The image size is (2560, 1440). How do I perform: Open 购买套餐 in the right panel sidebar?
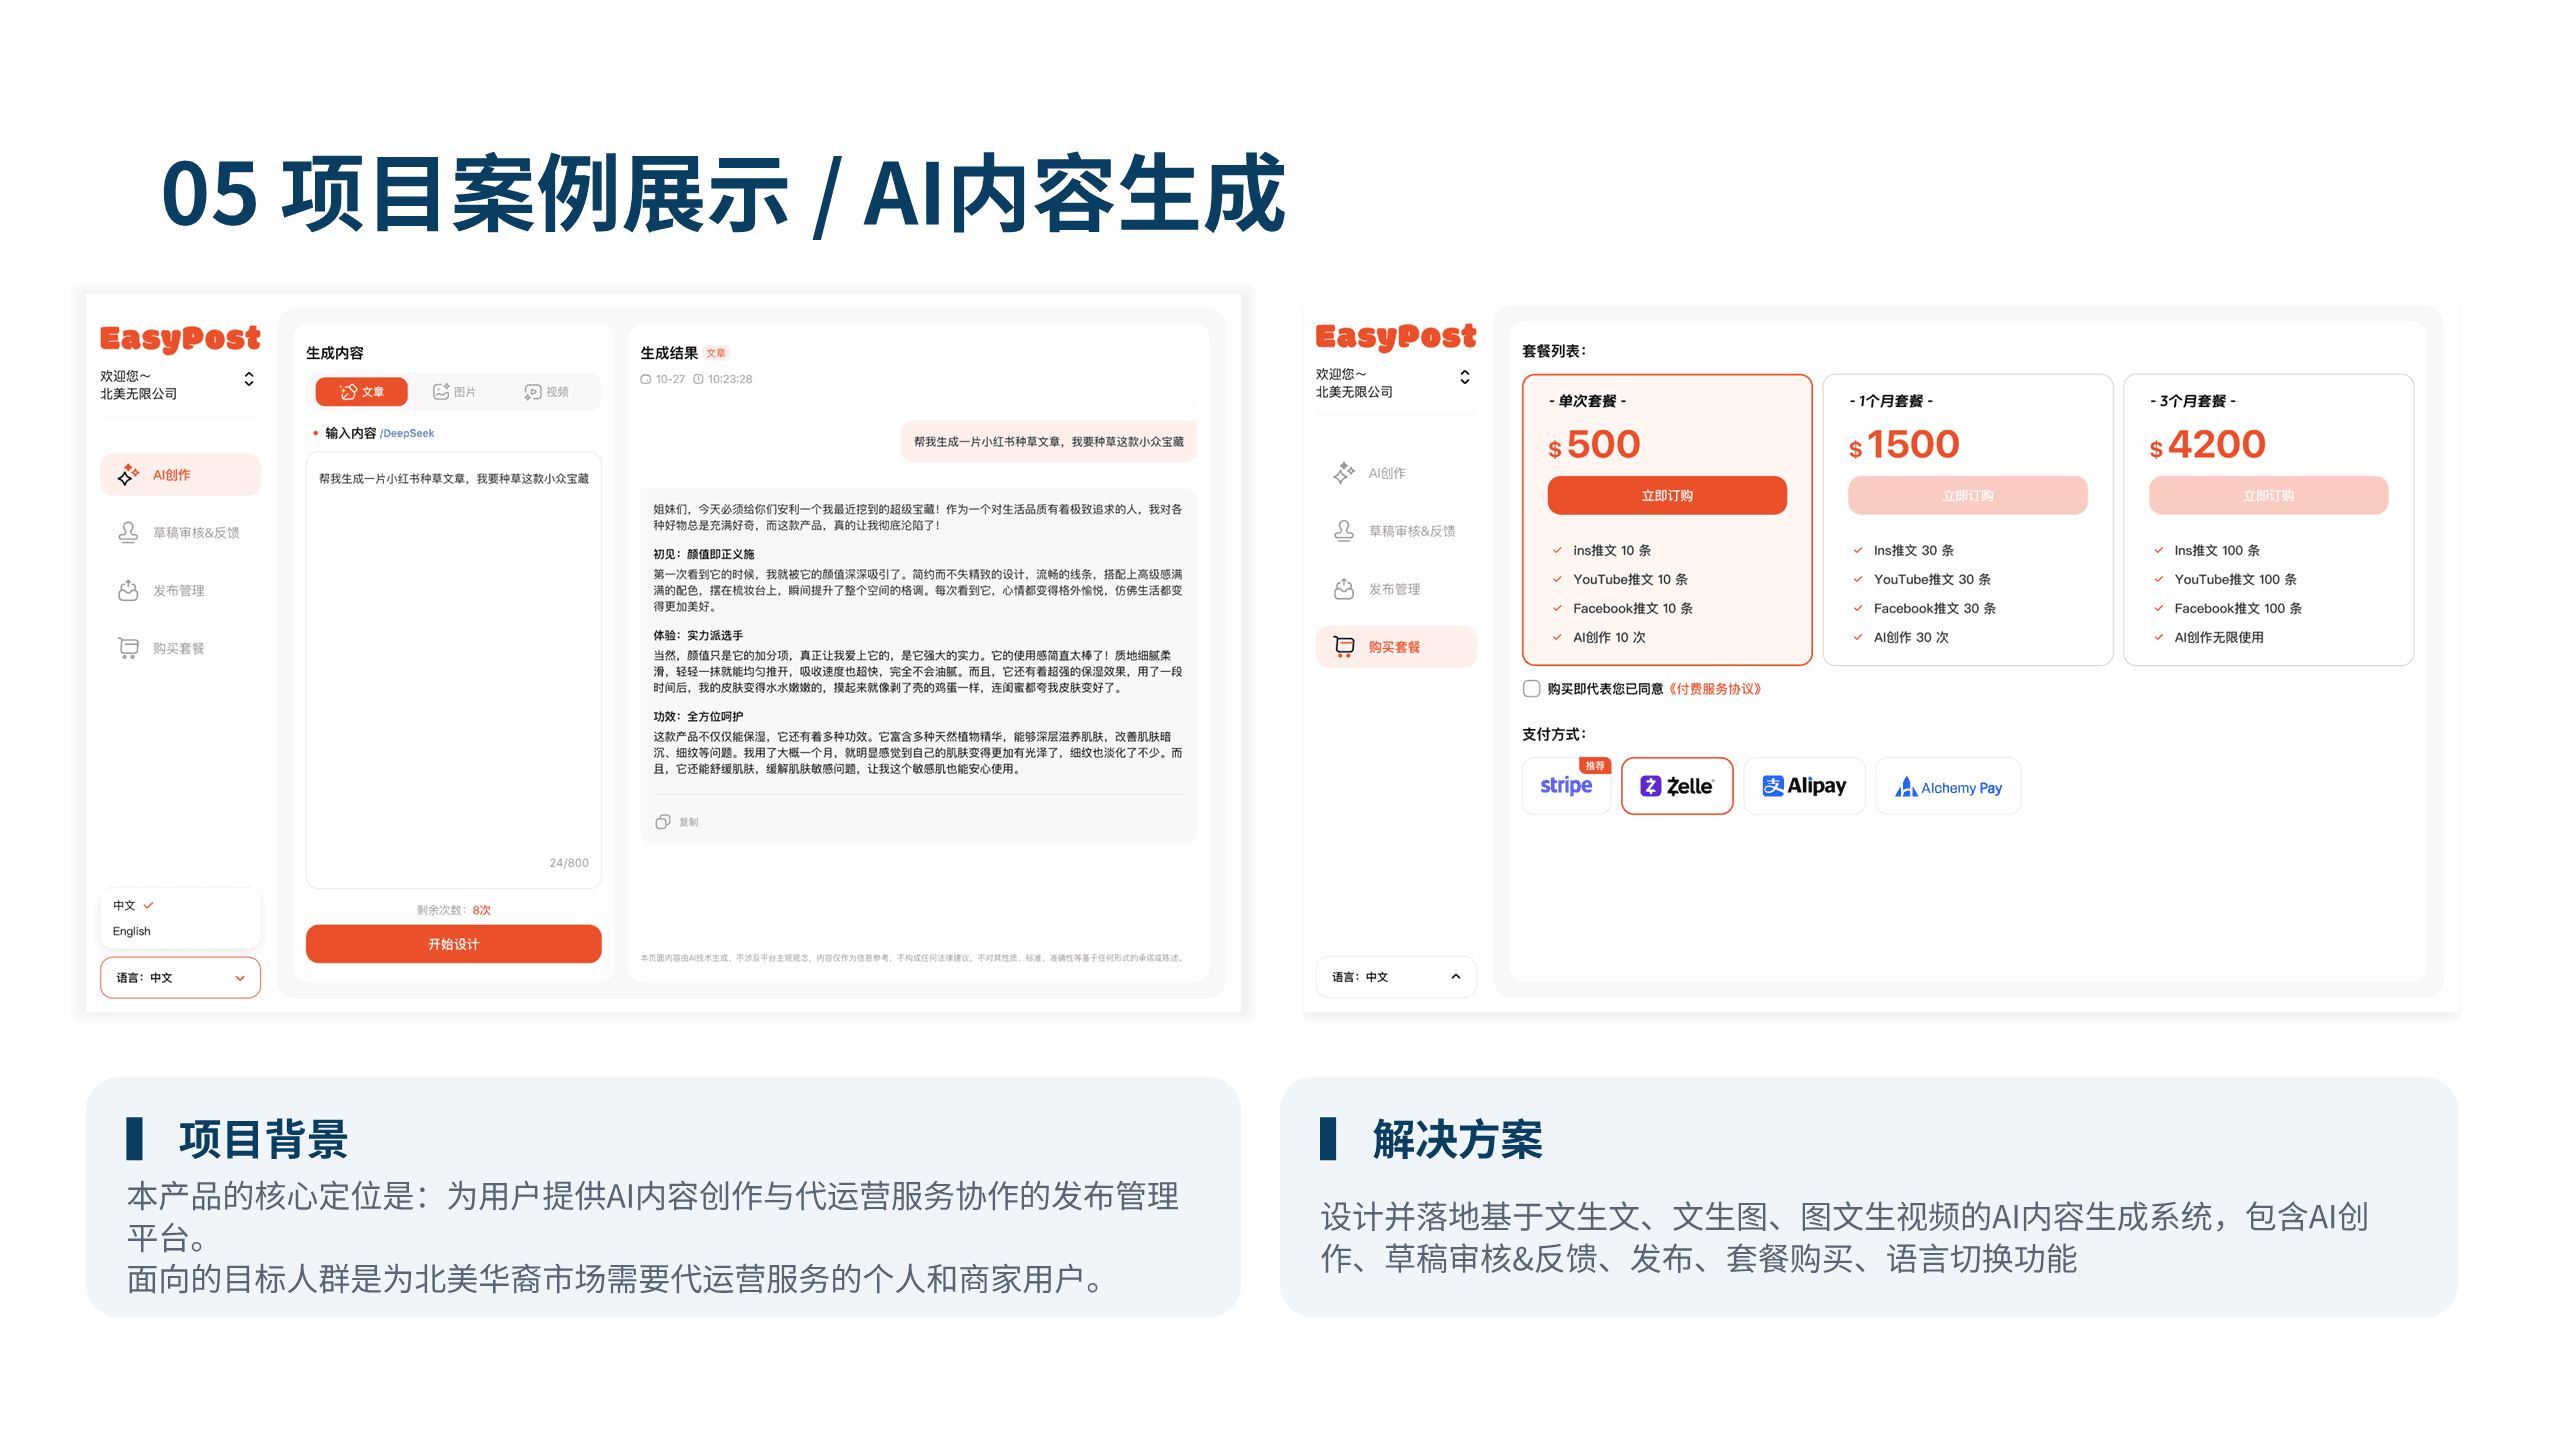1396,646
